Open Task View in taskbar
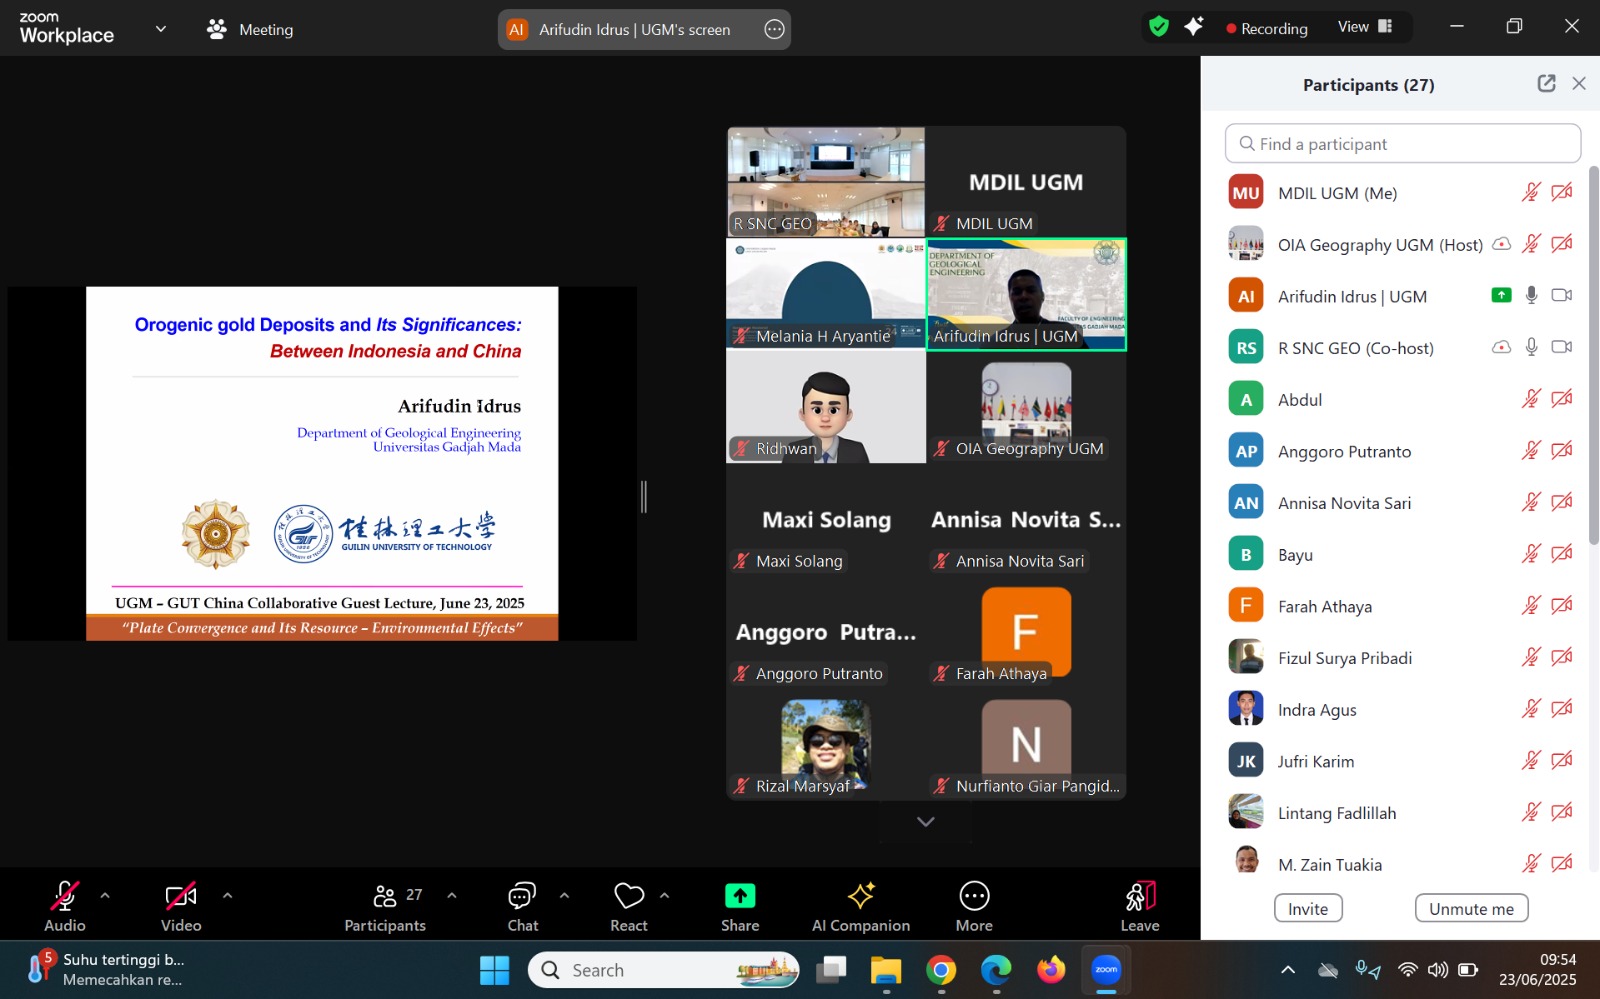This screenshot has width=1600, height=999. coord(831,969)
